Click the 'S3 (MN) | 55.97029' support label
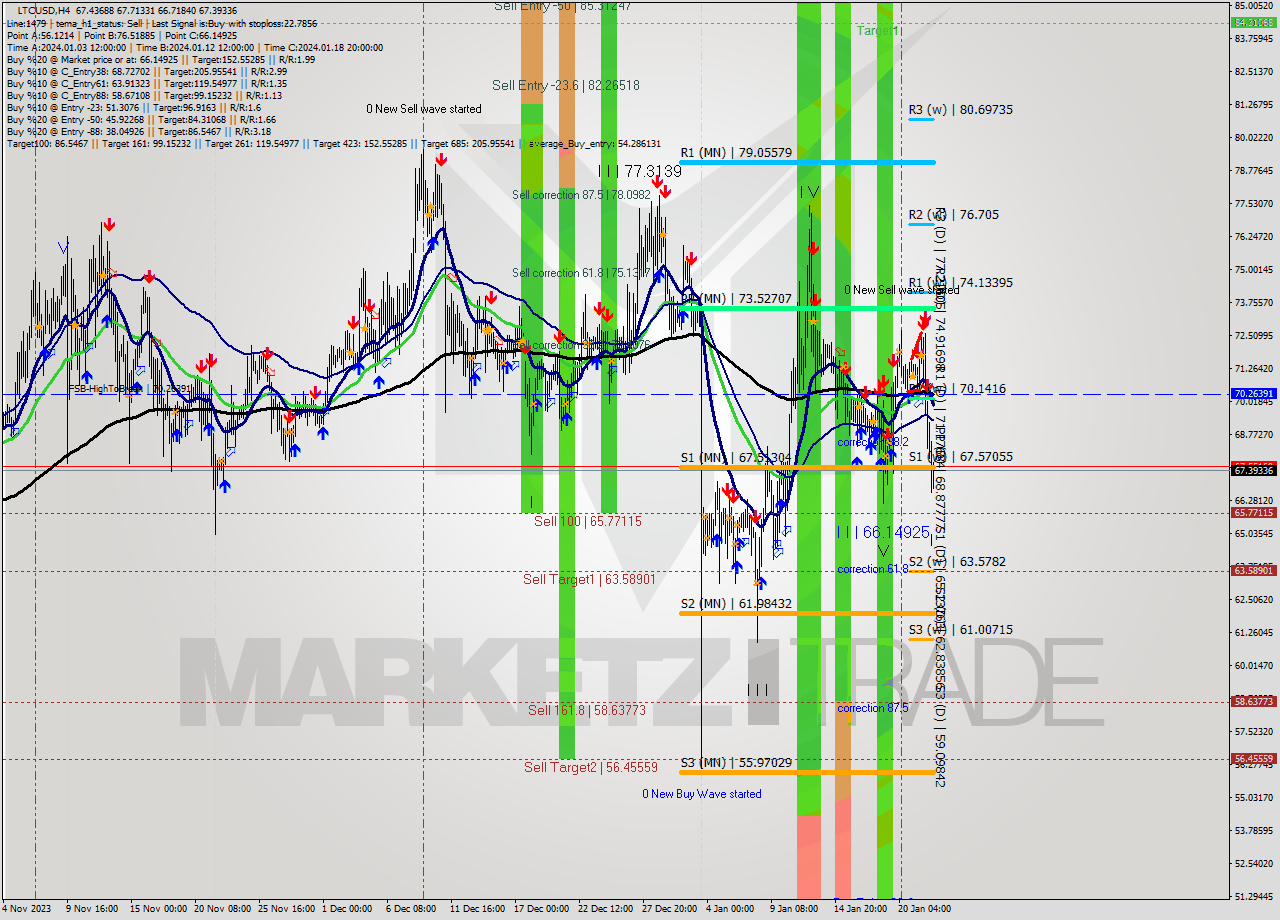1280x920 pixels. [736, 762]
